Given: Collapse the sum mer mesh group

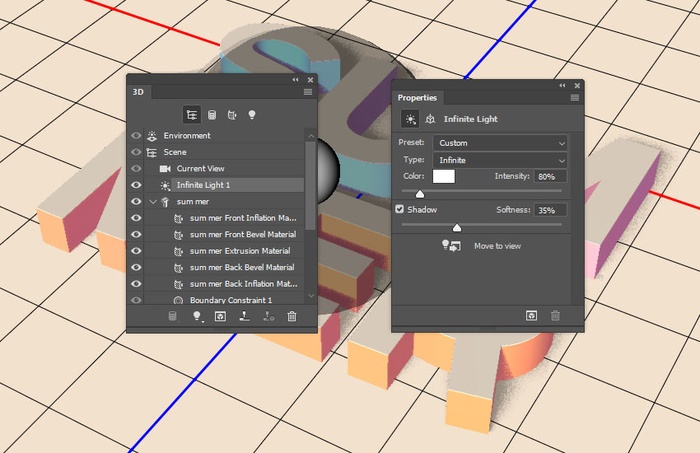Looking at the screenshot, I should tap(153, 202).
